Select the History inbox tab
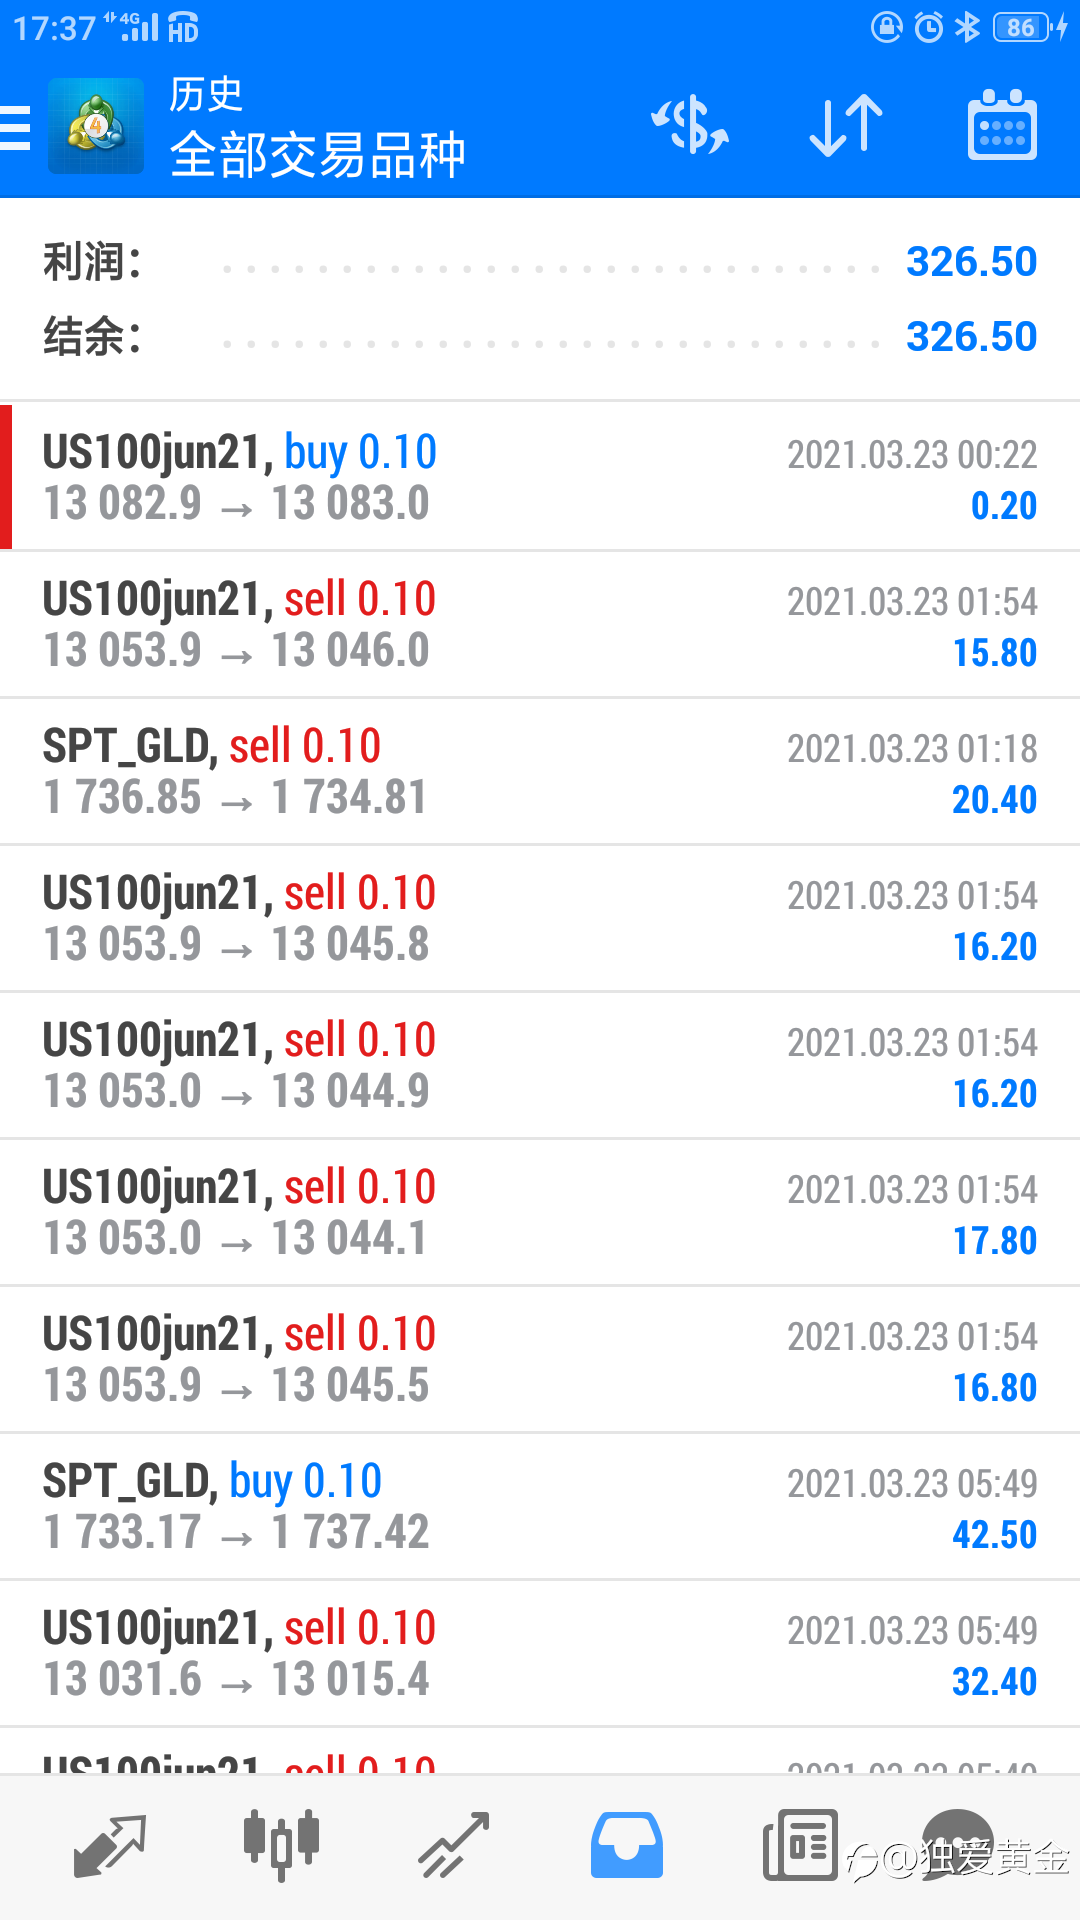Viewport: 1080px width, 1920px height. pos(627,1846)
